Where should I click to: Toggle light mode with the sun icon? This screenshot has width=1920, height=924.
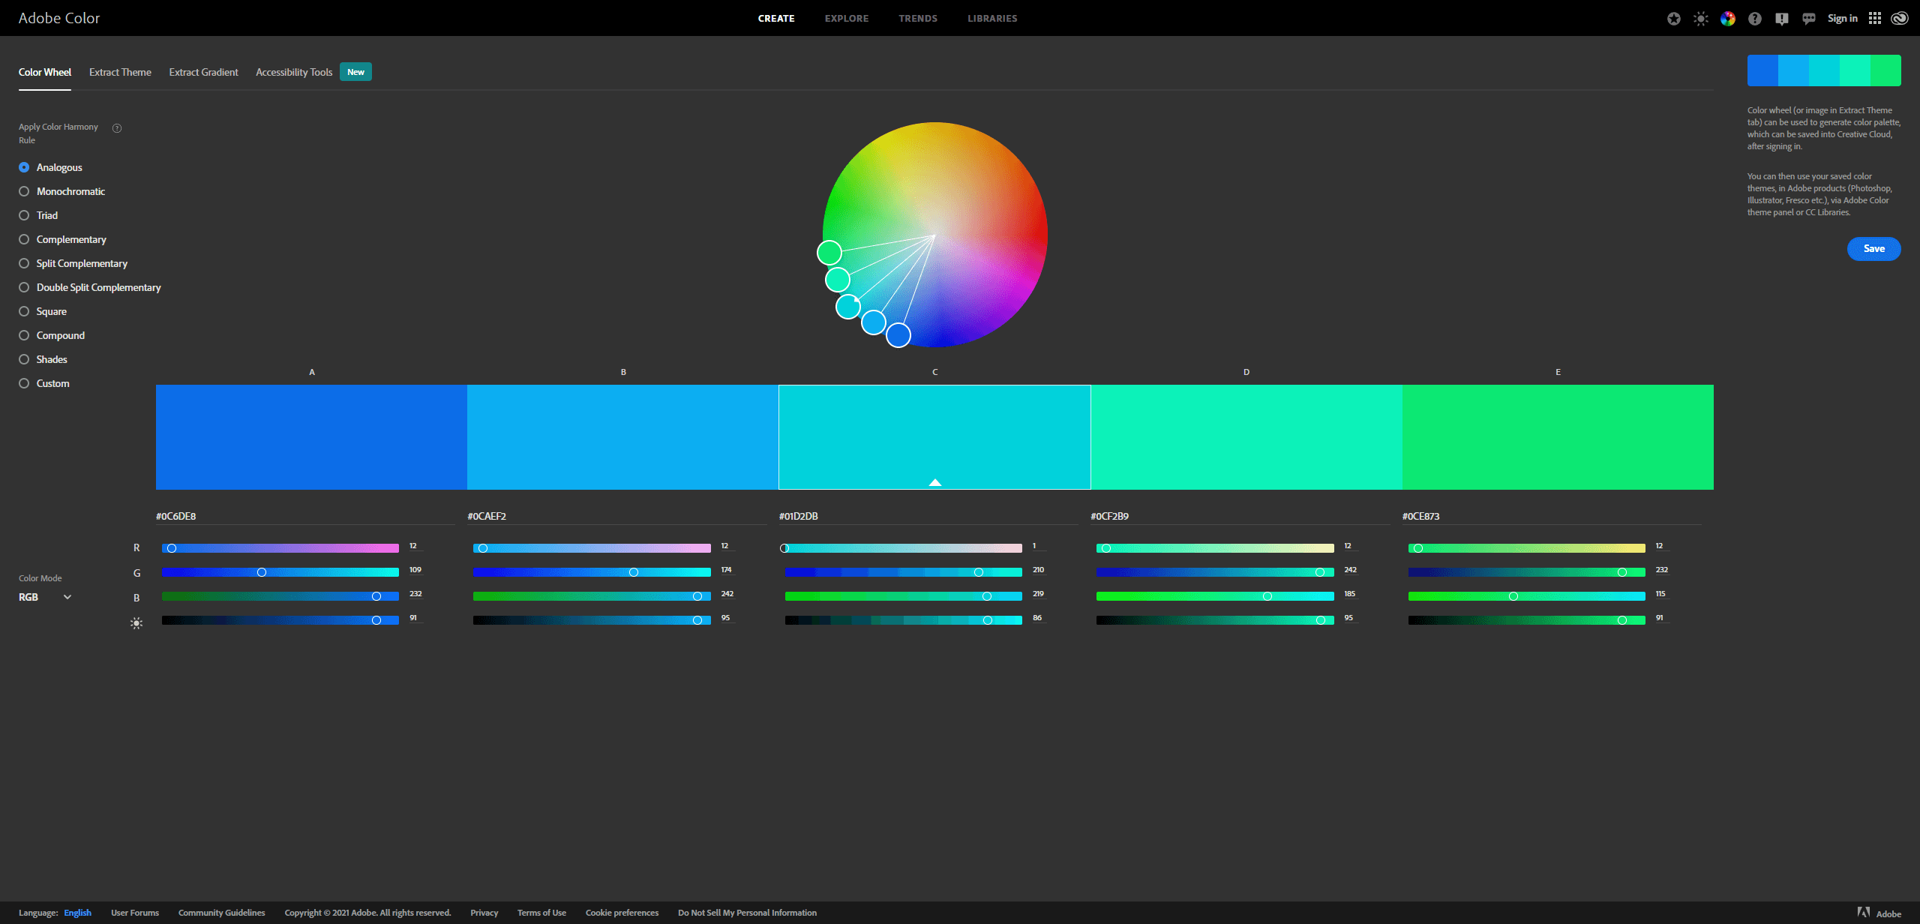[1700, 18]
